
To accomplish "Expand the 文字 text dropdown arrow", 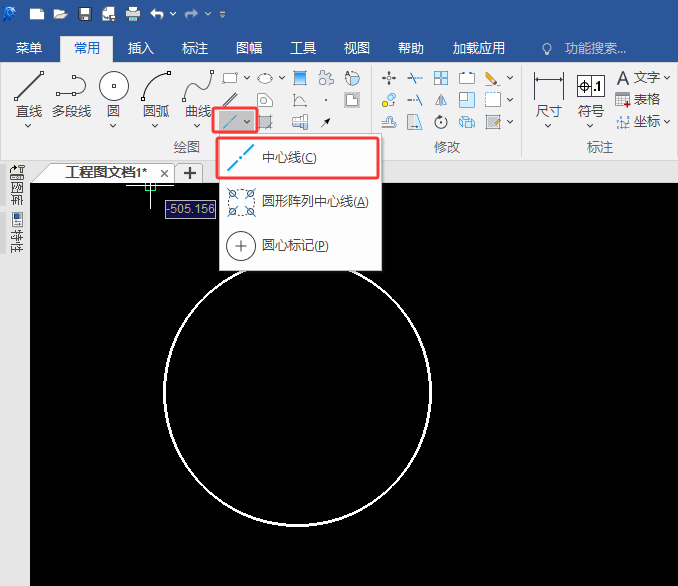I will [x=667, y=78].
